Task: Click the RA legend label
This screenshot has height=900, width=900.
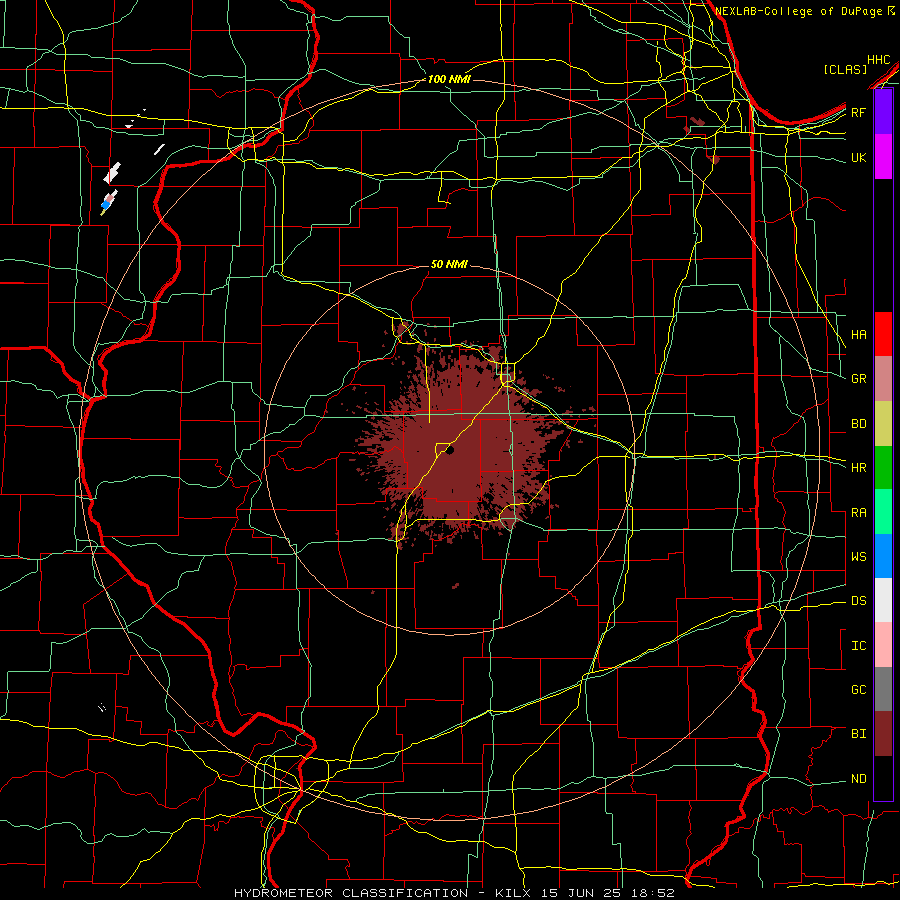Action: click(x=859, y=513)
